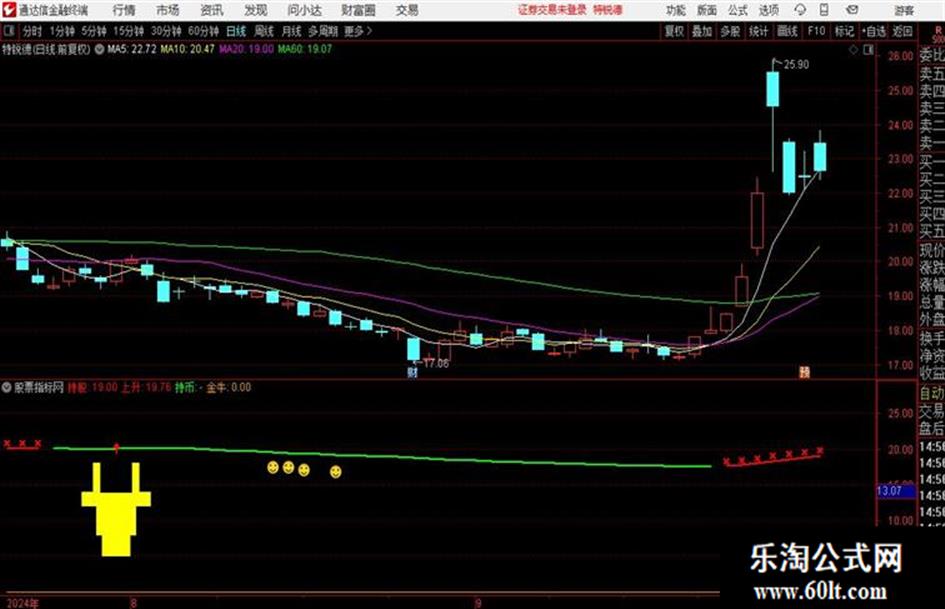Click the 持股: 19.00 indicator value
Image resolution: width=945 pixels, height=609 pixels.
92,387
